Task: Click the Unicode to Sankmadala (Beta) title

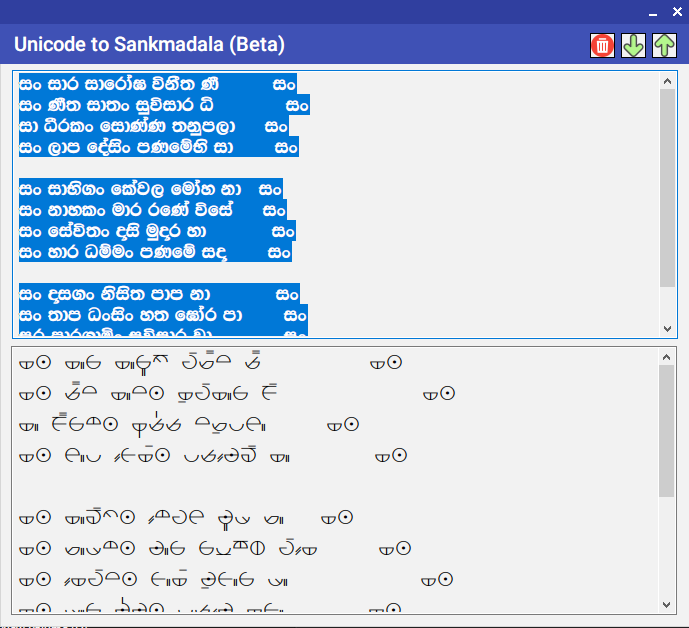Action: pos(149,44)
